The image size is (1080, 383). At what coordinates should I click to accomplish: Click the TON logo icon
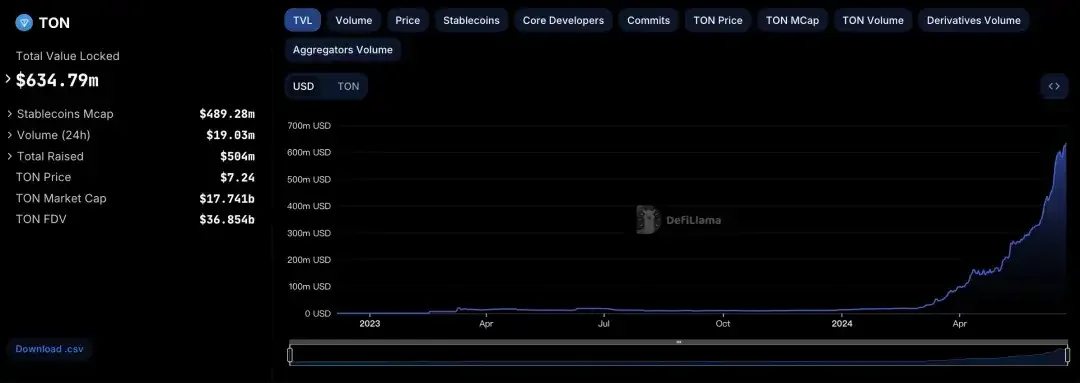(x=25, y=23)
